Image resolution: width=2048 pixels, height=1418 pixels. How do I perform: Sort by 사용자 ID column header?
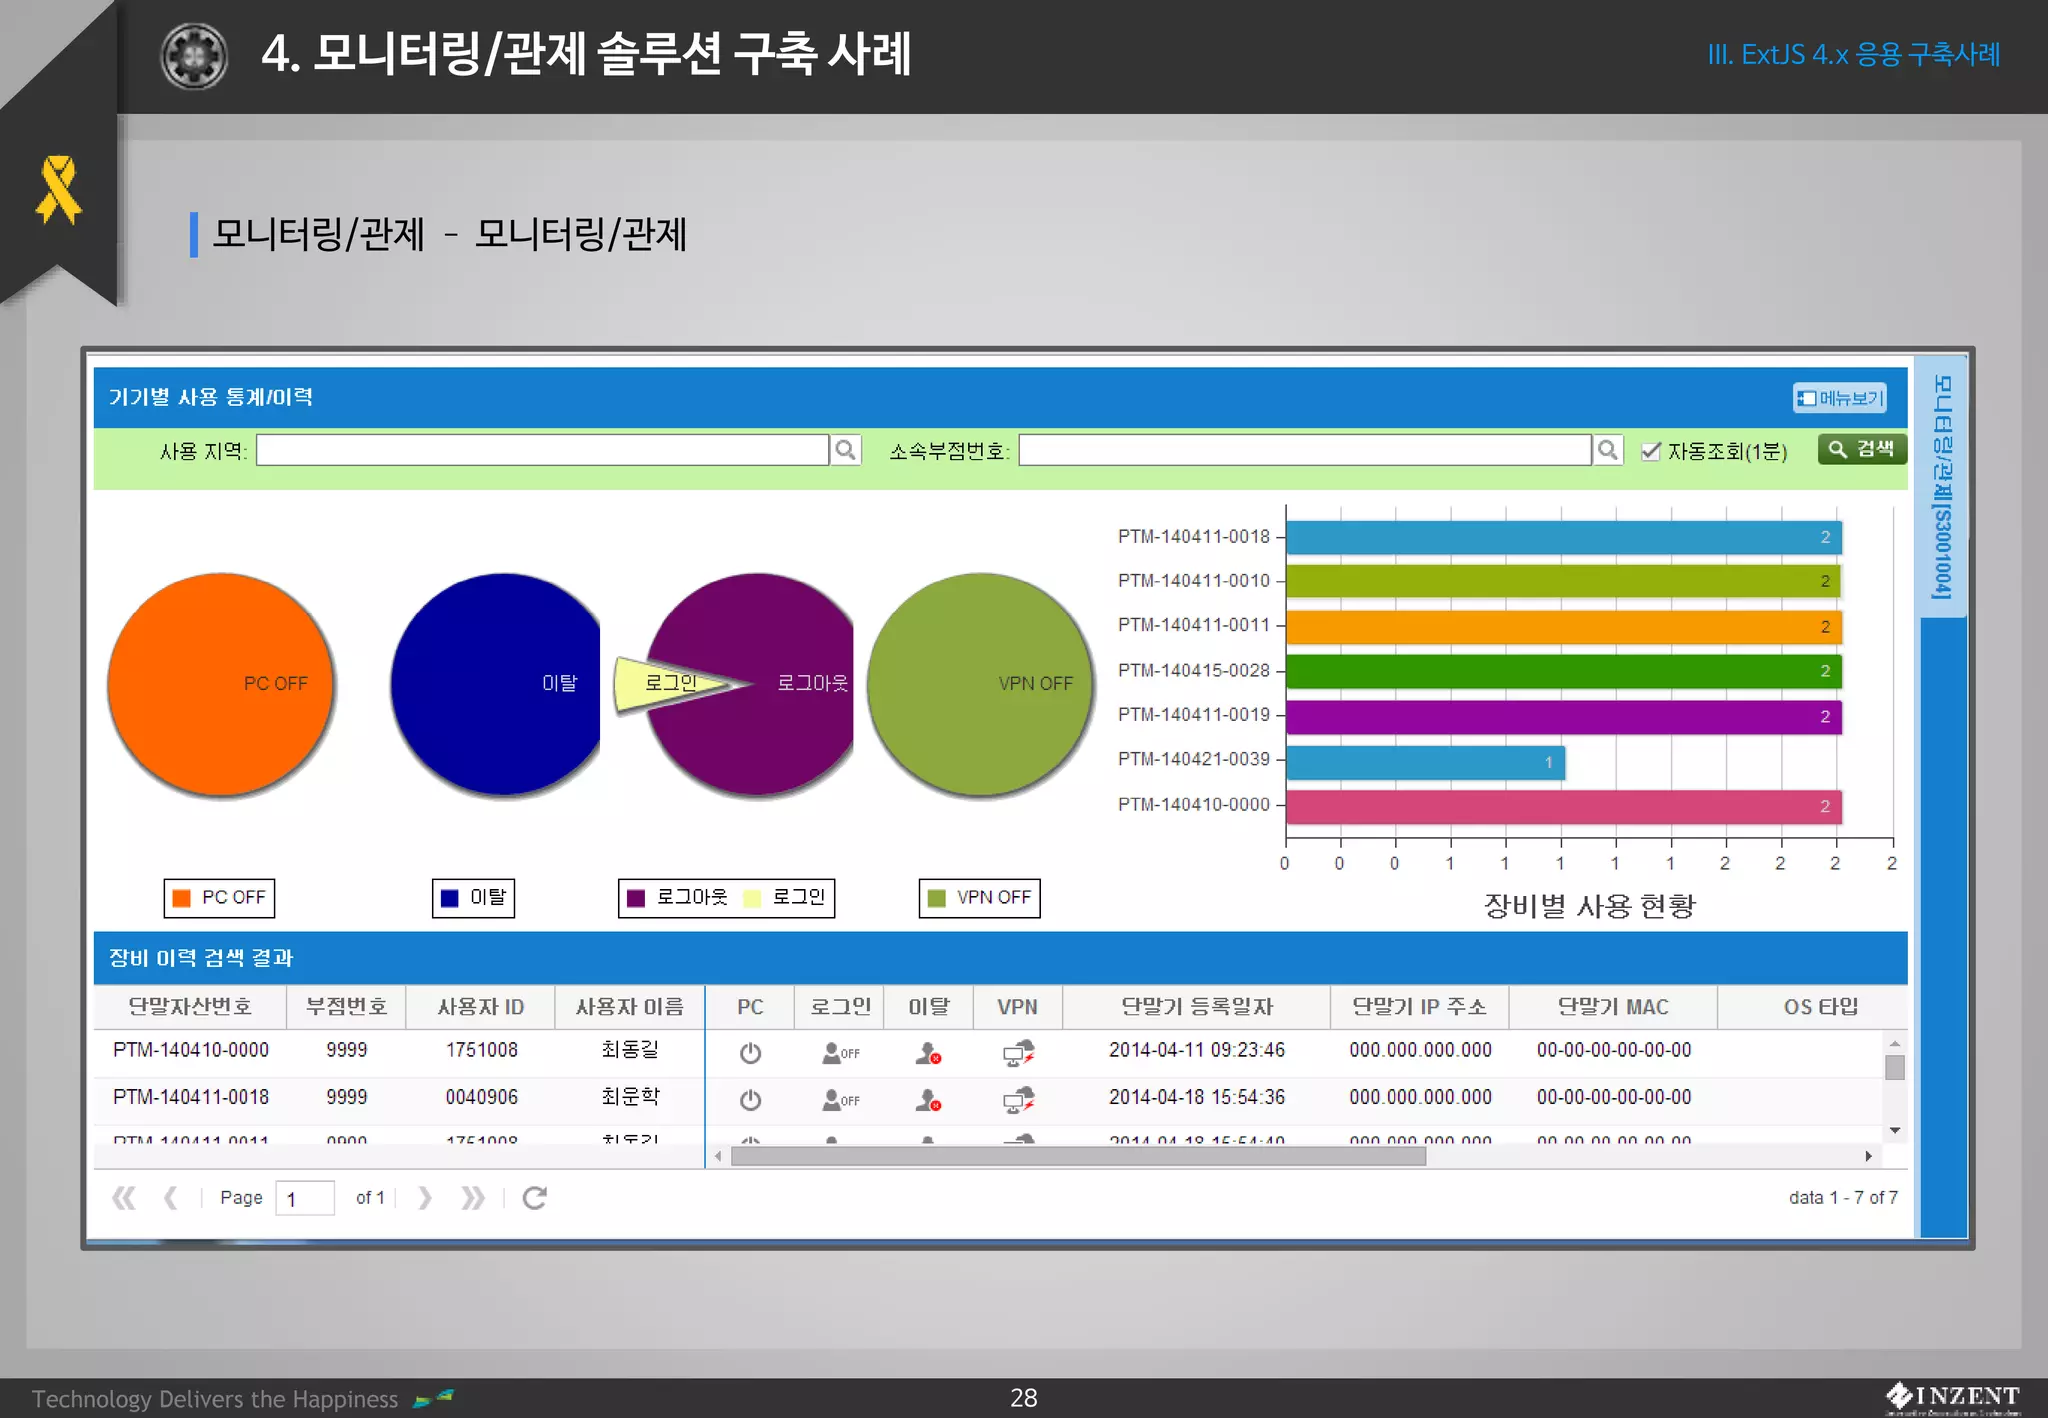click(481, 1007)
